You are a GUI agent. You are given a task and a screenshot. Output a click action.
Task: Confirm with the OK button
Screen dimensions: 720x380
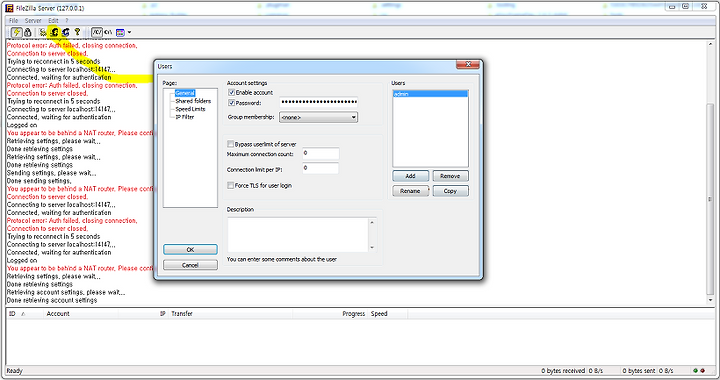tap(190, 250)
